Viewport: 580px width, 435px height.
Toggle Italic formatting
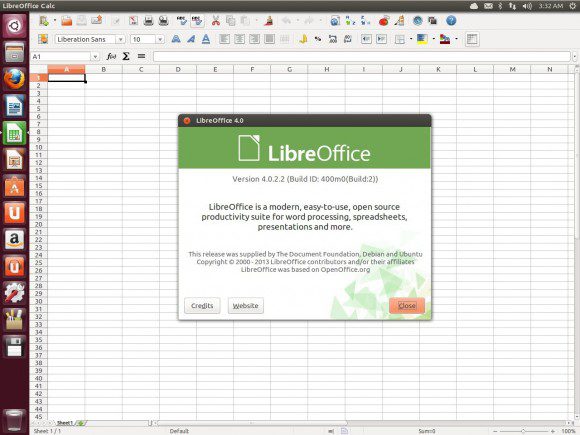pyautogui.click(x=191, y=39)
